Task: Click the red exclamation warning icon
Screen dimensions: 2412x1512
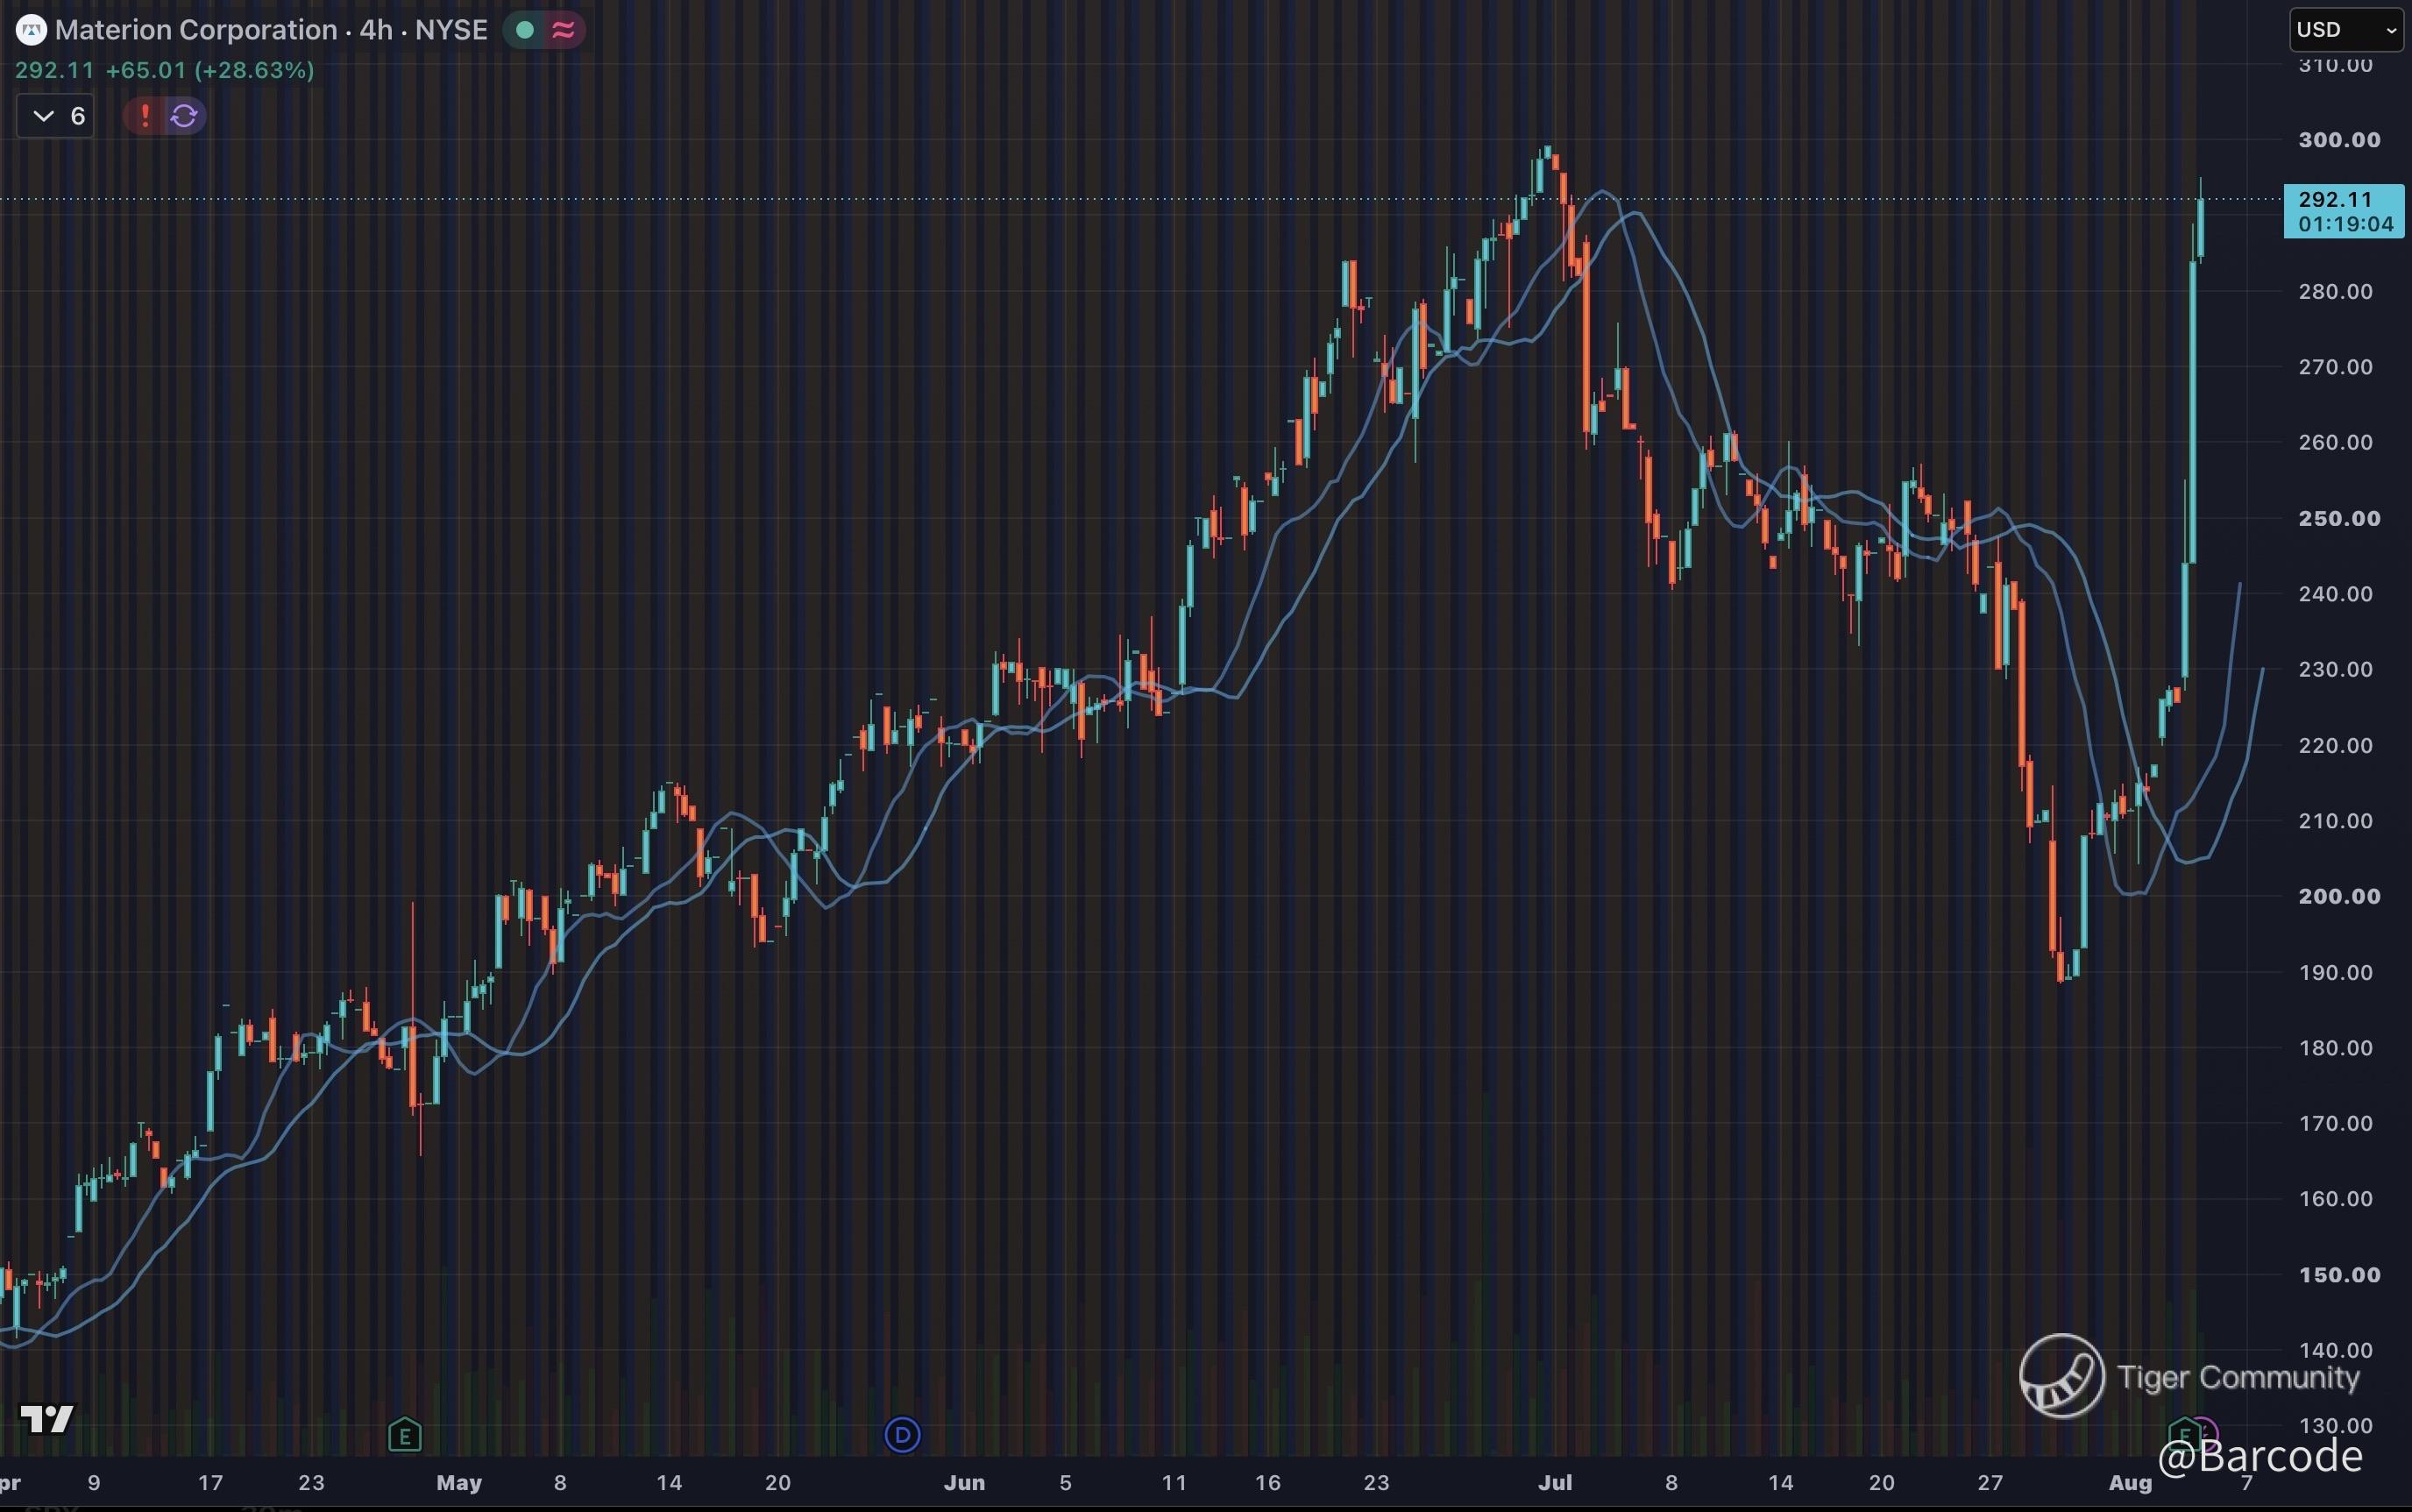Action: point(145,116)
